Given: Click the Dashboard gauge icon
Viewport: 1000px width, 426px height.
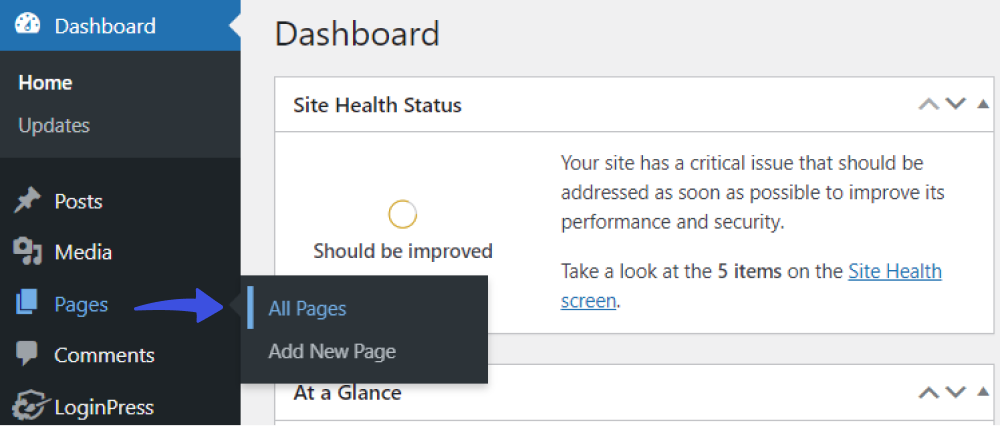Looking at the screenshot, I should (27, 25).
